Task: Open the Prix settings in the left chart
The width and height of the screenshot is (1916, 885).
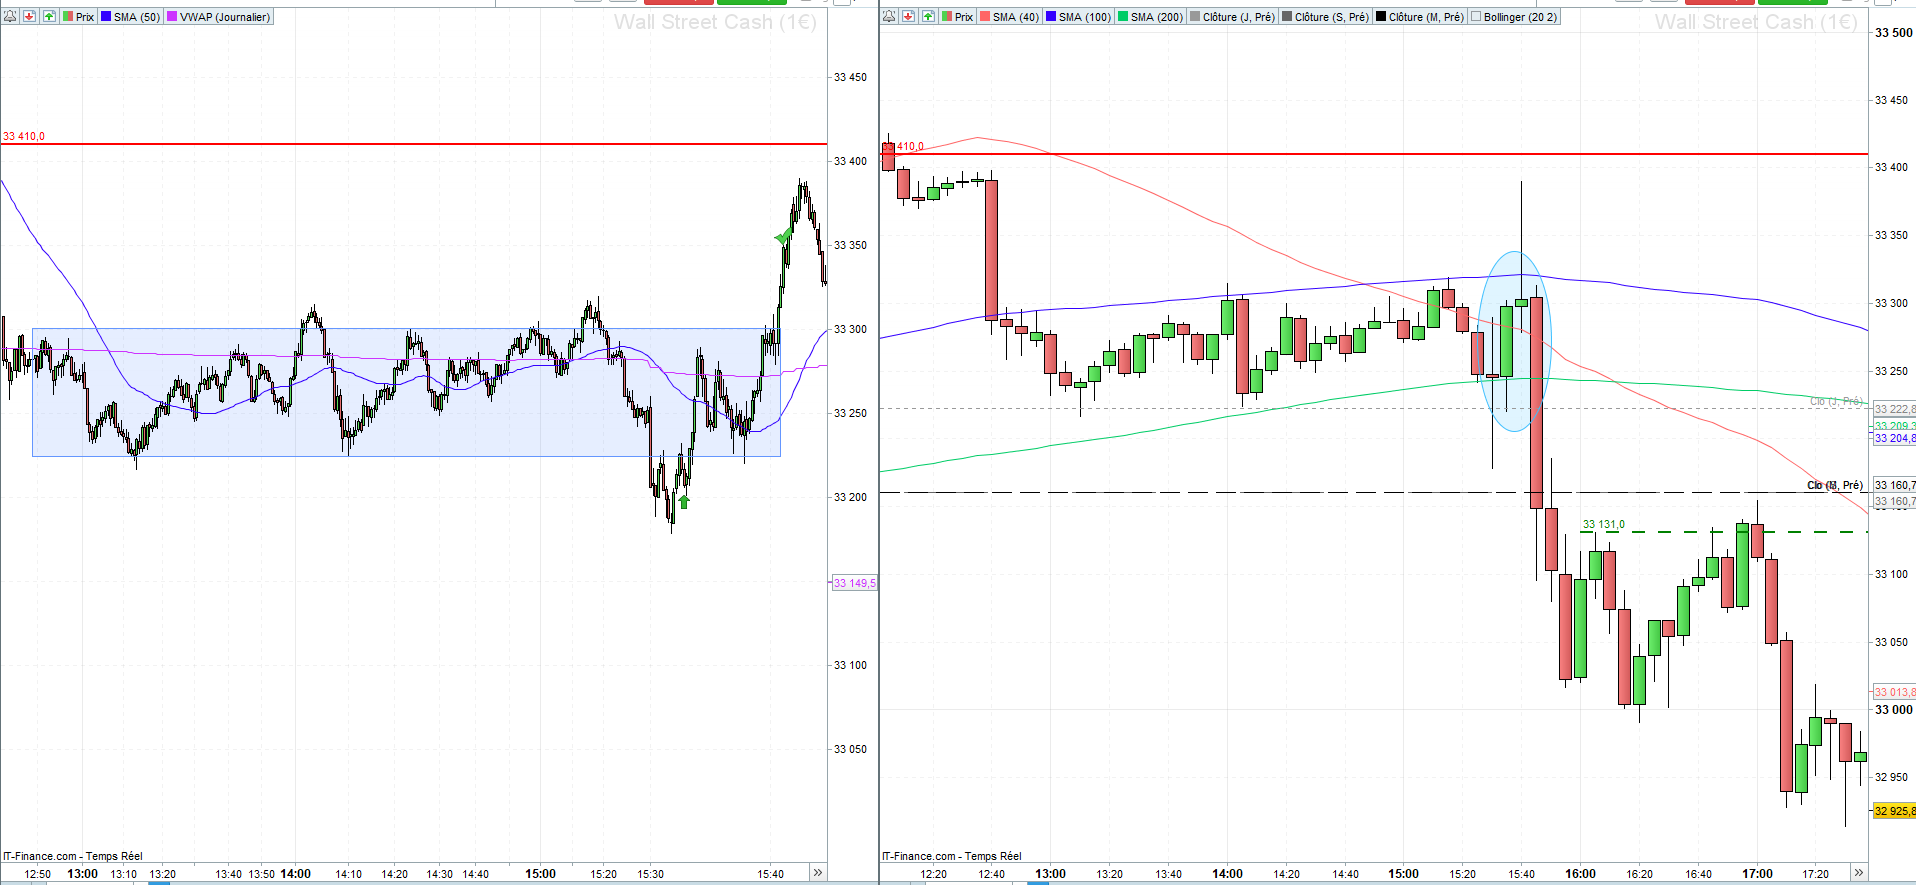Action: tap(78, 17)
